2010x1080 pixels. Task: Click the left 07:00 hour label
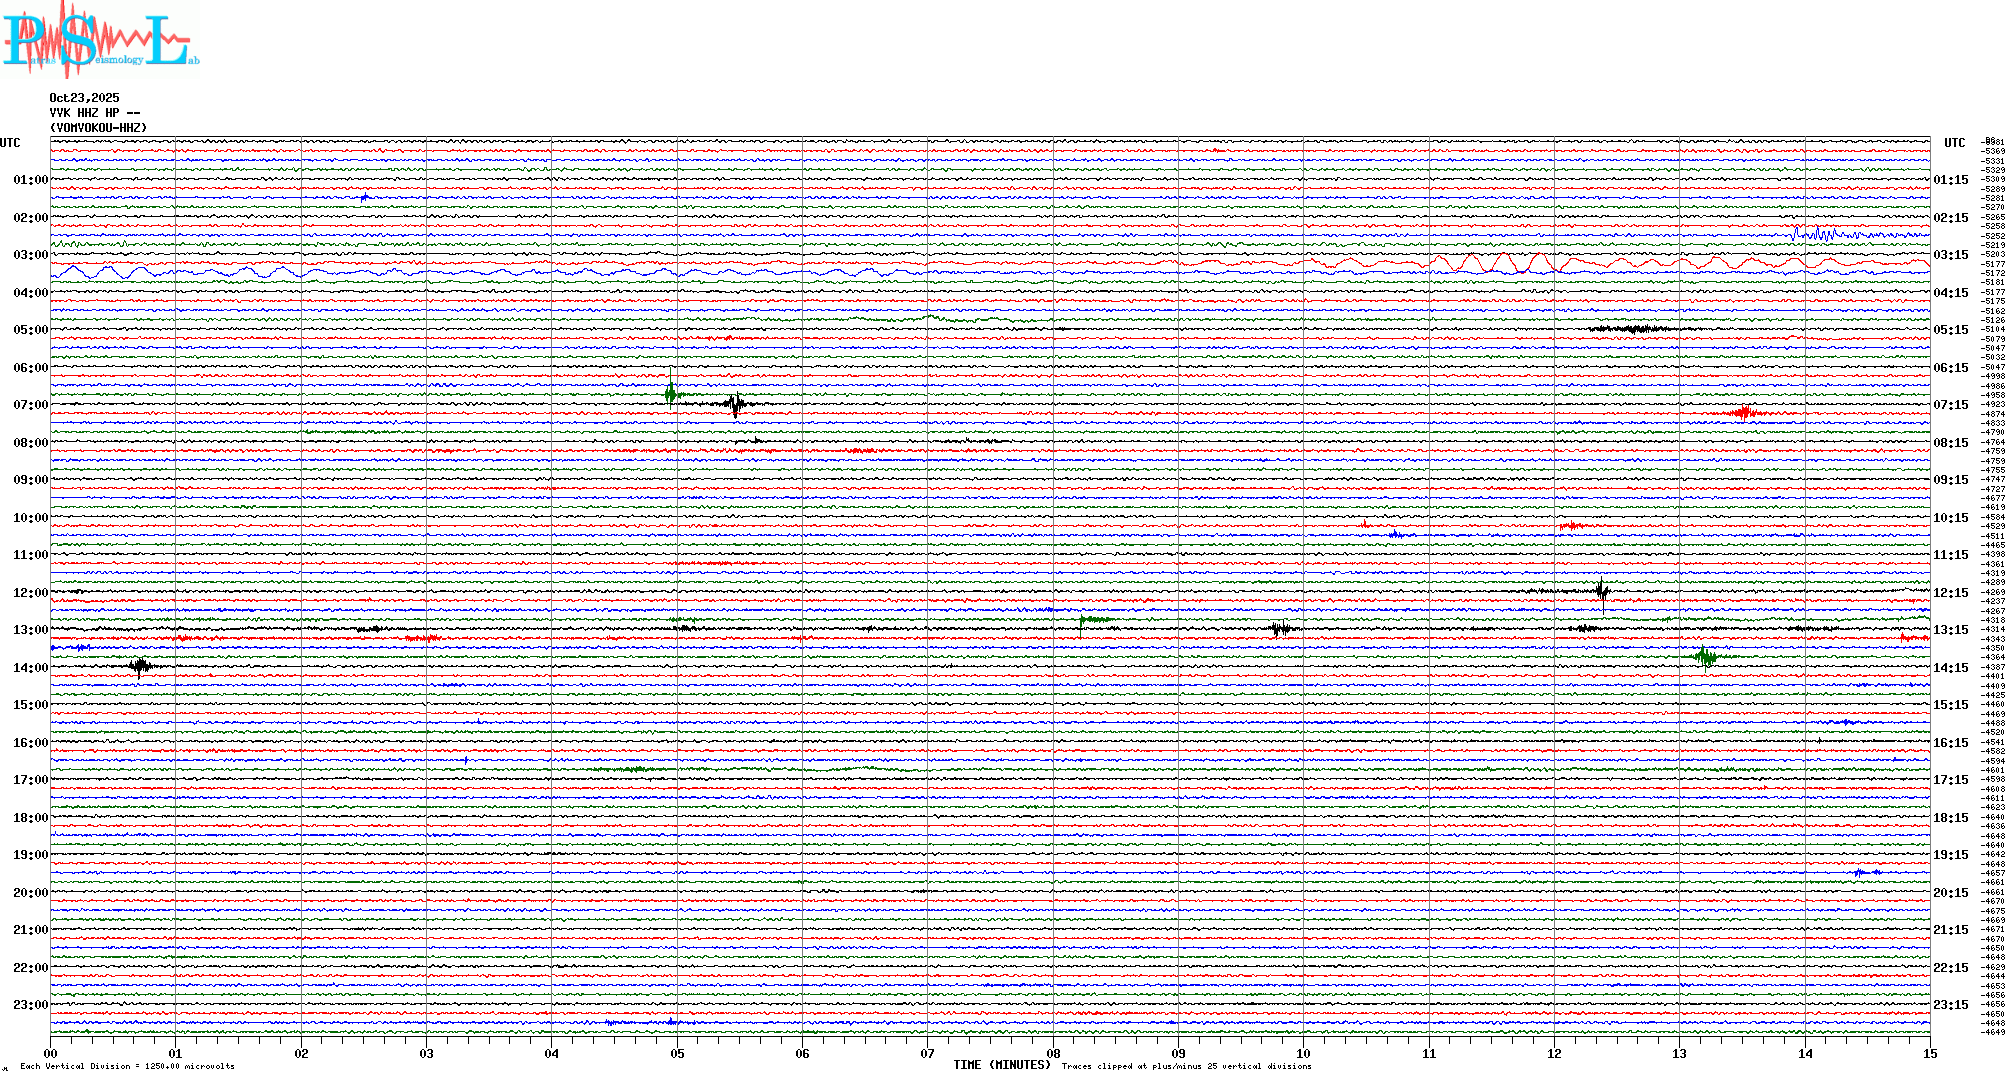point(30,405)
